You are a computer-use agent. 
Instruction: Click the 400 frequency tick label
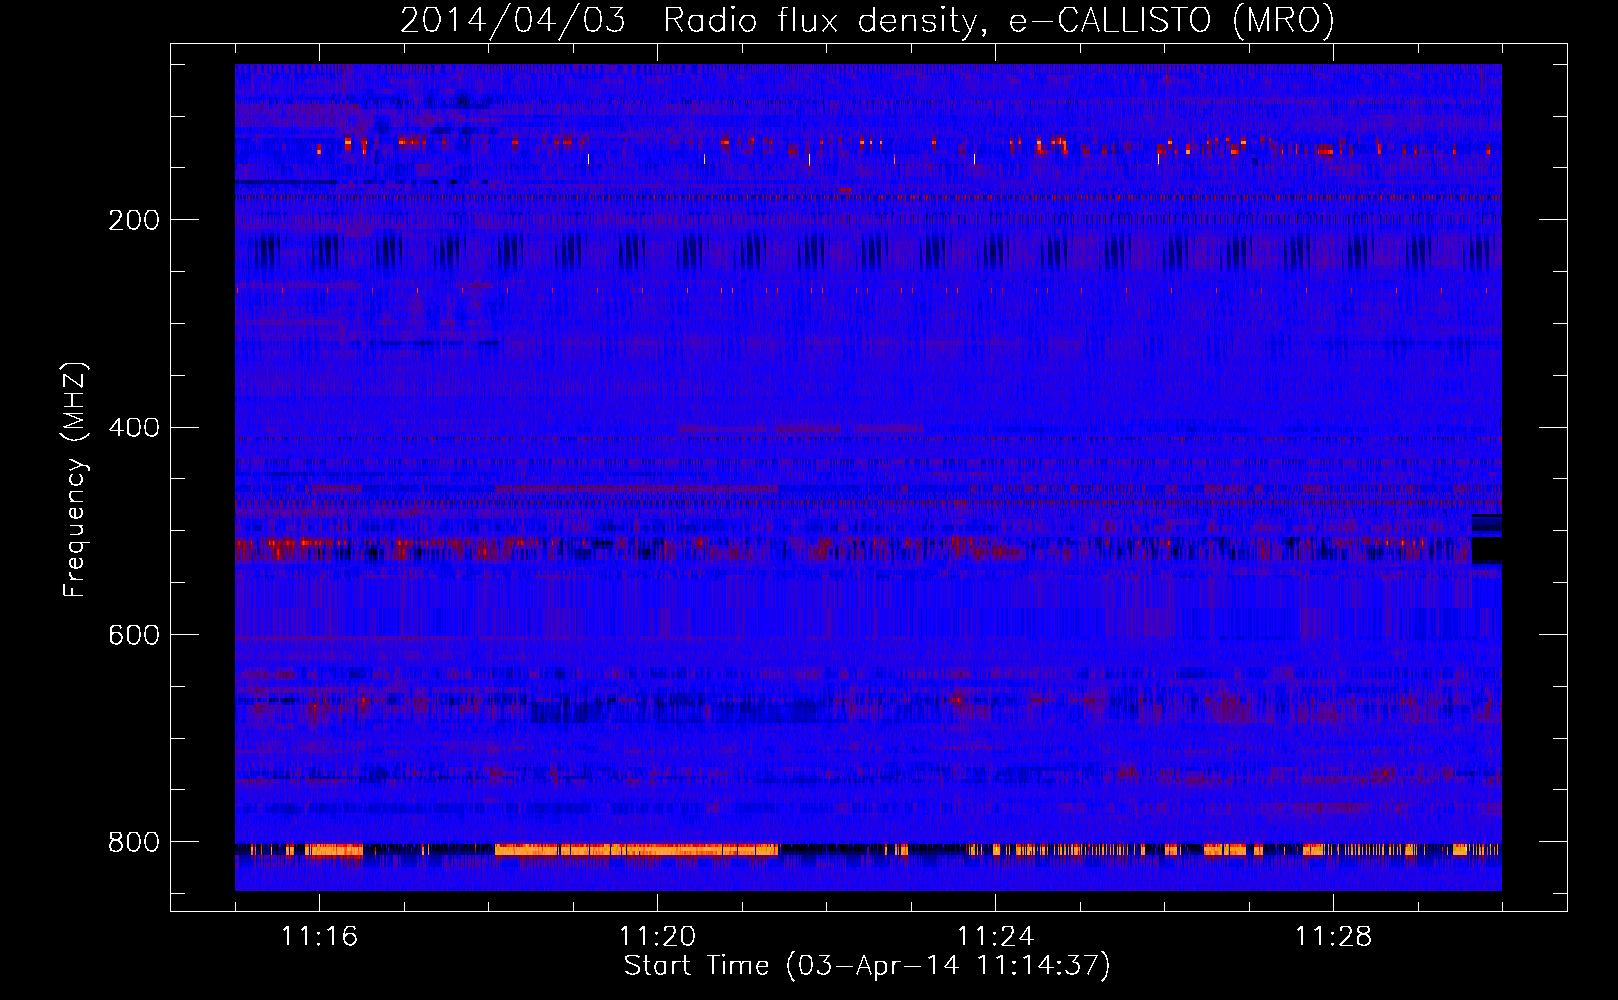pos(134,428)
